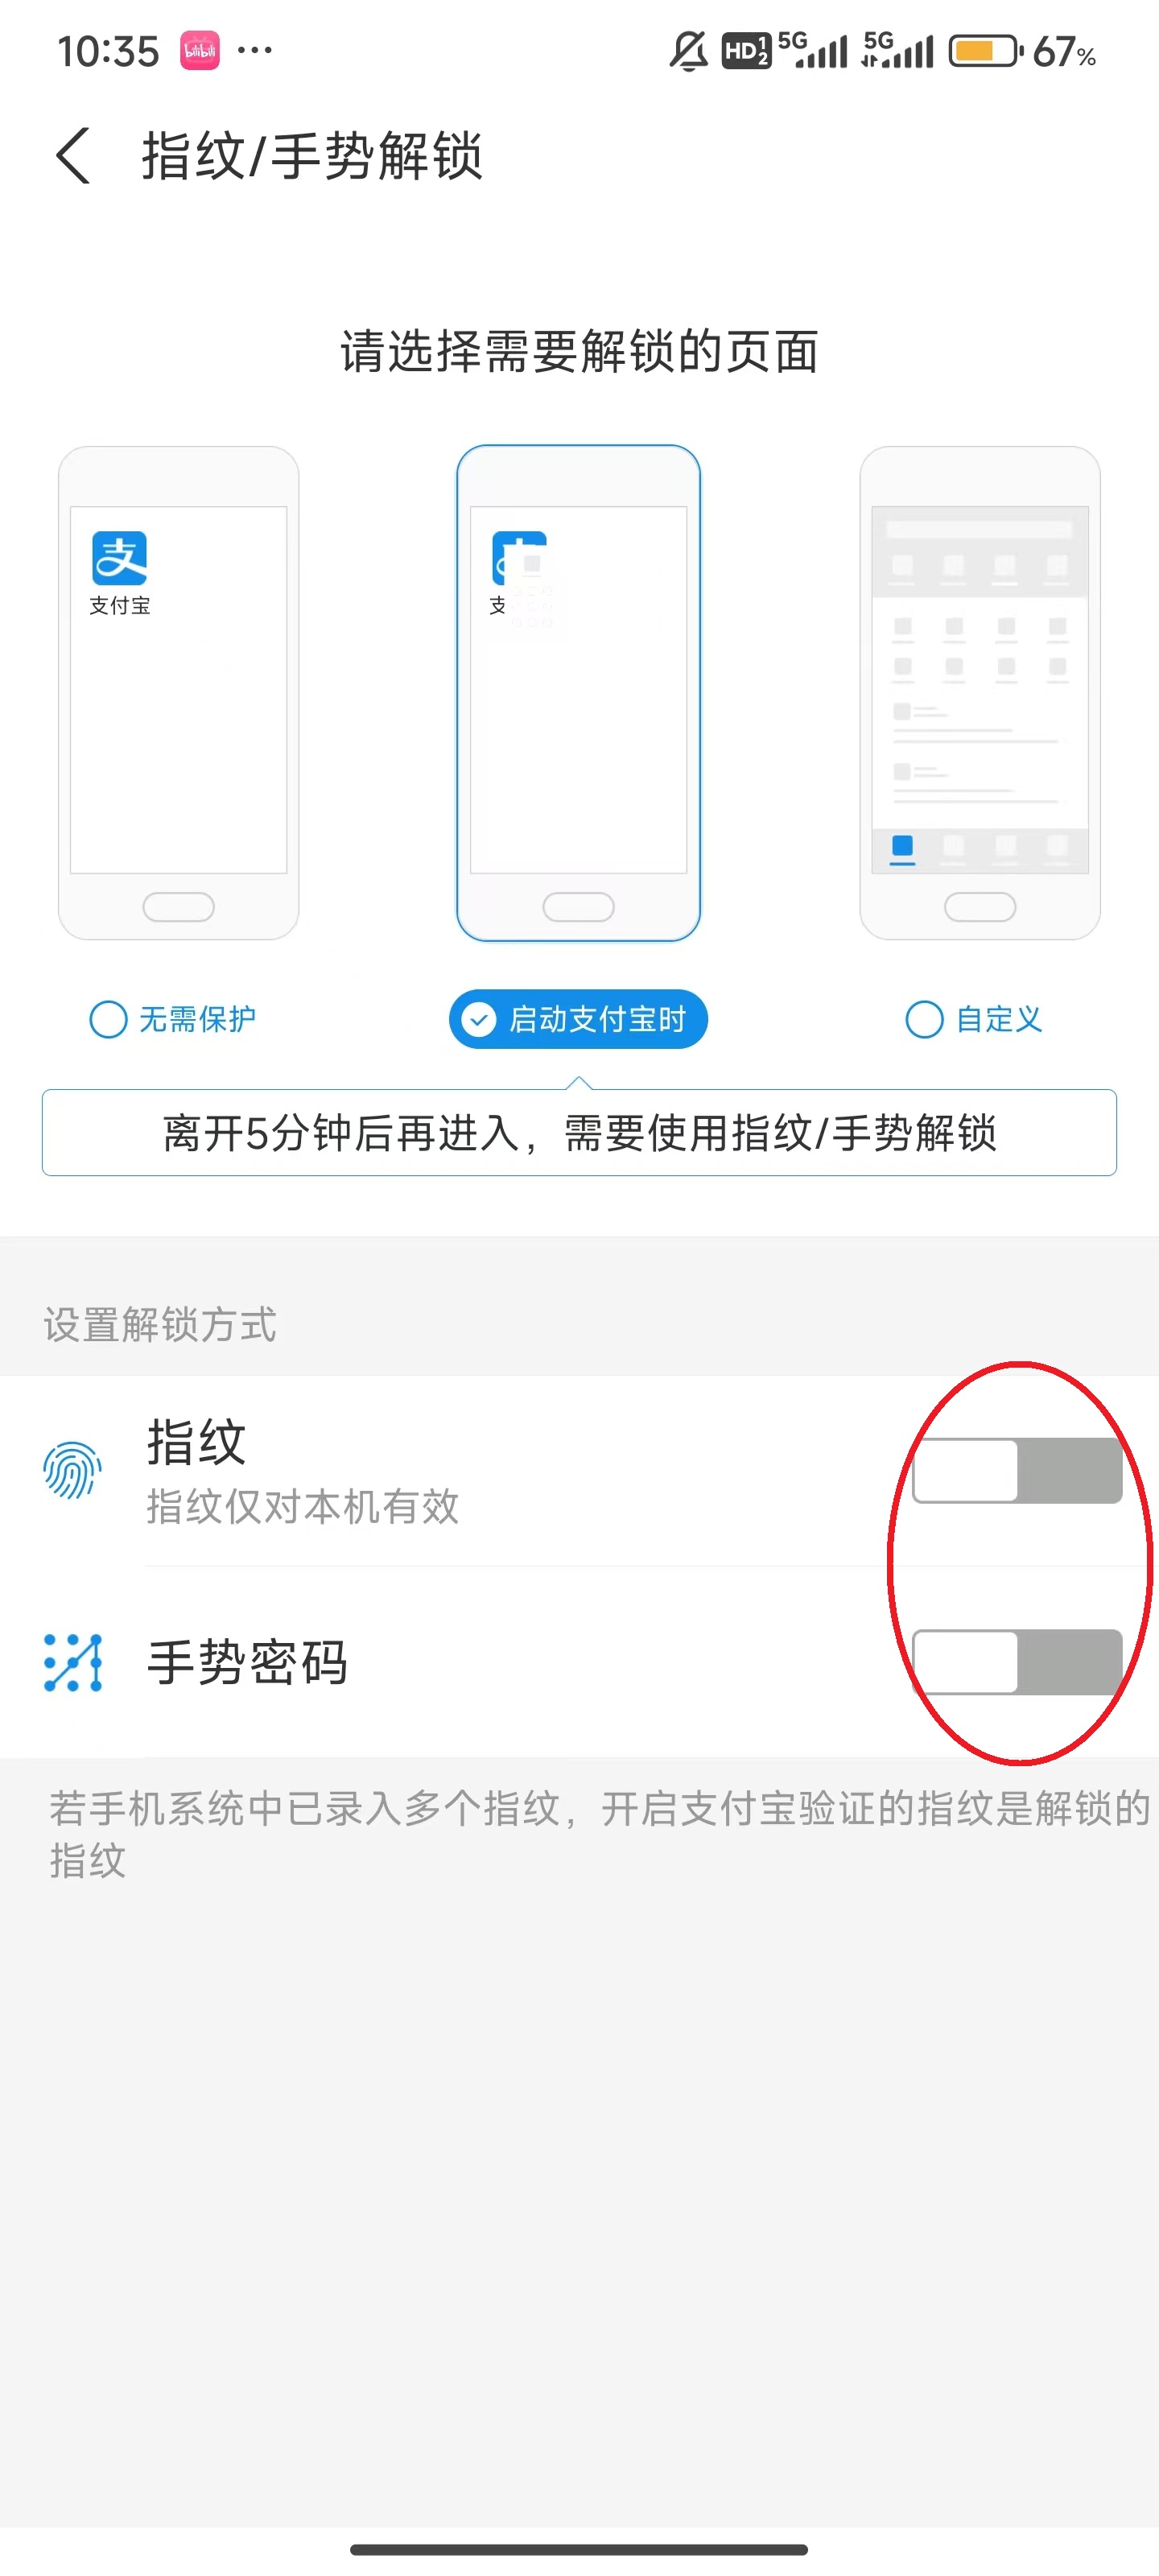Viewport: 1159px width, 2576px height.
Task: Tap the battery status icon
Action: click(x=986, y=51)
